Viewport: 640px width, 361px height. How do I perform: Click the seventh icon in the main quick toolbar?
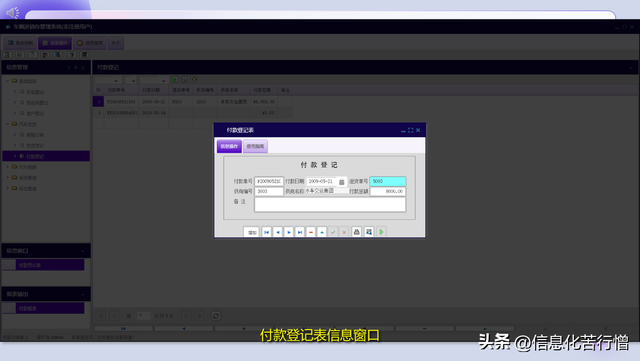point(84,55)
